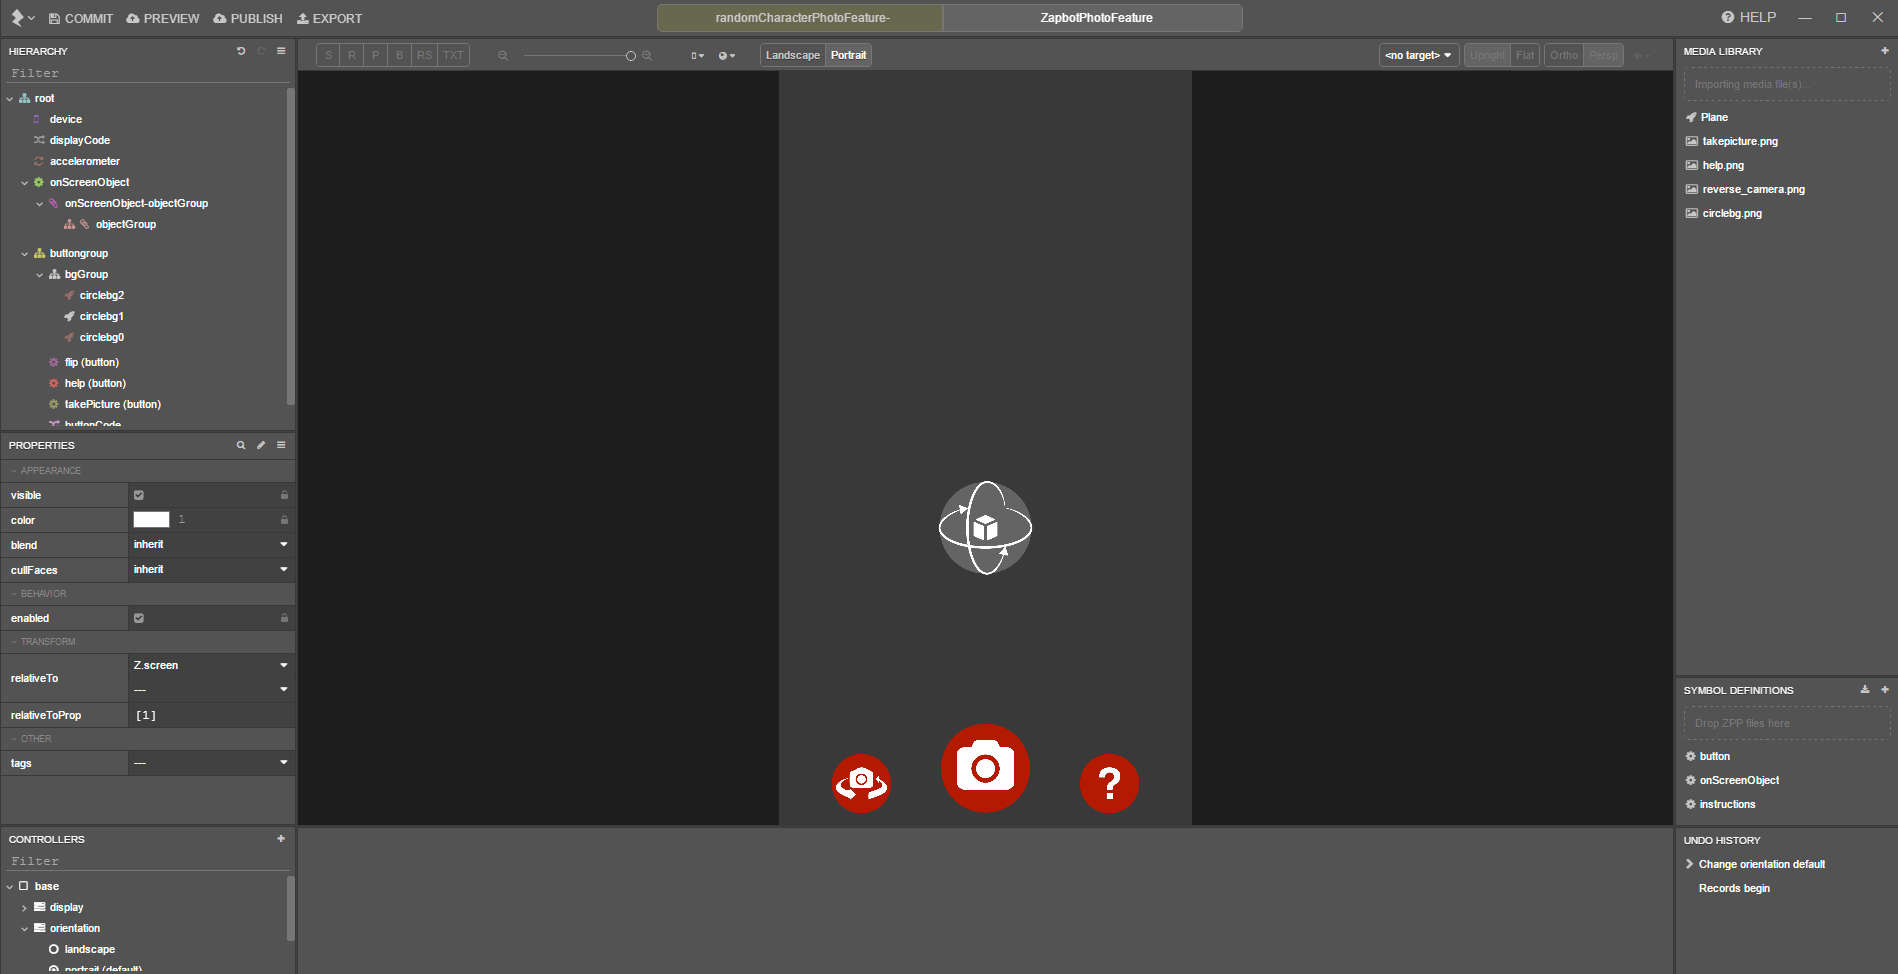This screenshot has width=1898, height=974.
Task: Open the tags dropdown
Action: coord(211,763)
